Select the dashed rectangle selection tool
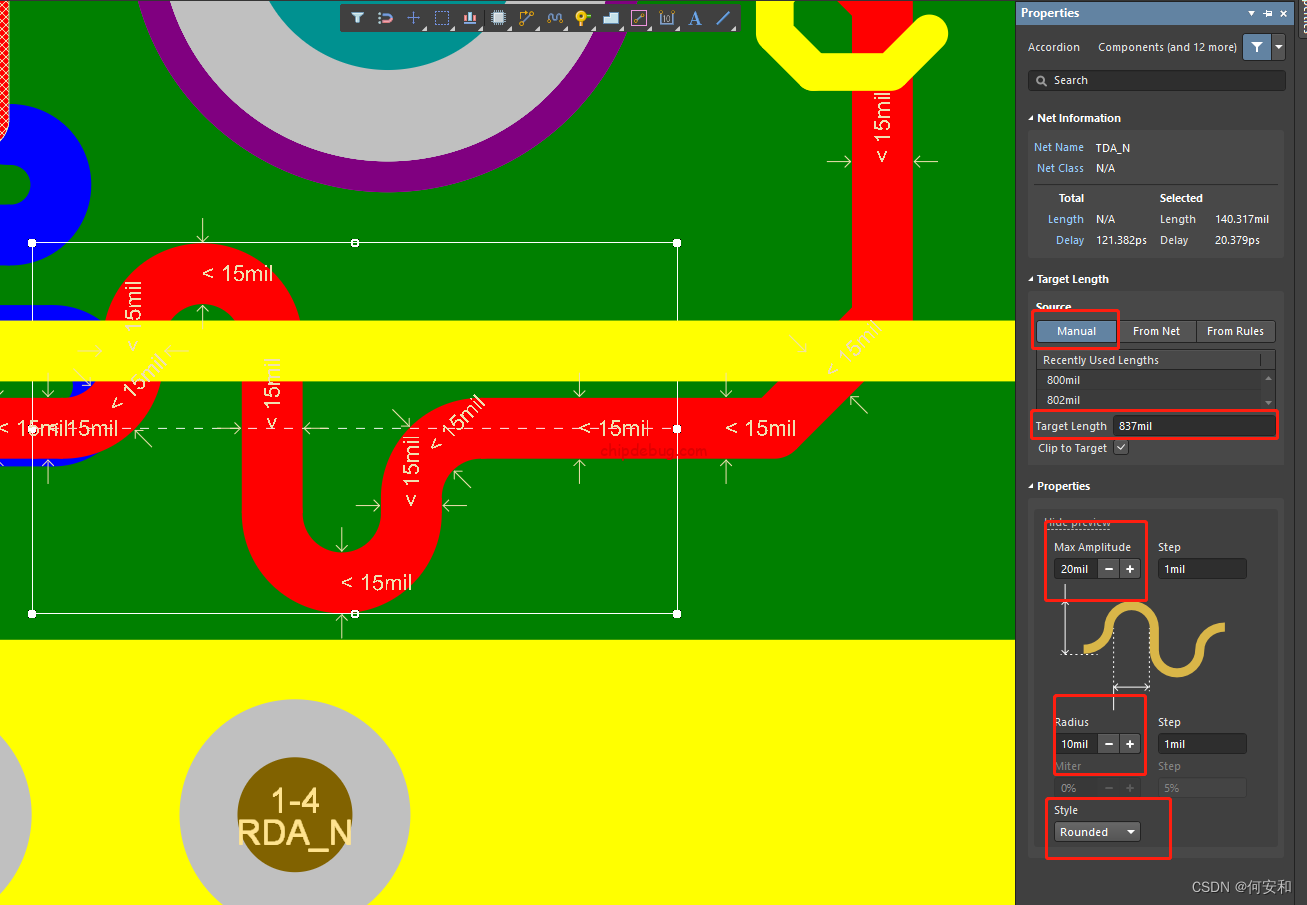 point(442,18)
